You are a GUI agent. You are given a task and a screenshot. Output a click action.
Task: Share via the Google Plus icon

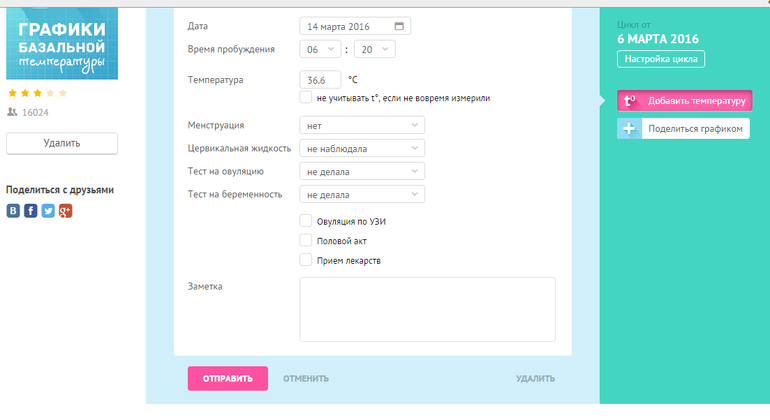(x=65, y=210)
